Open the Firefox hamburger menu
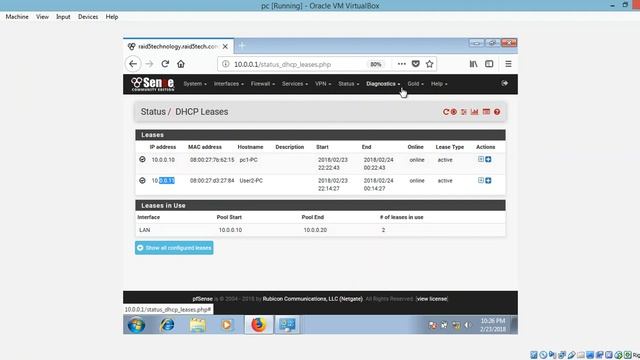This screenshot has height=360, width=640. point(508,64)
